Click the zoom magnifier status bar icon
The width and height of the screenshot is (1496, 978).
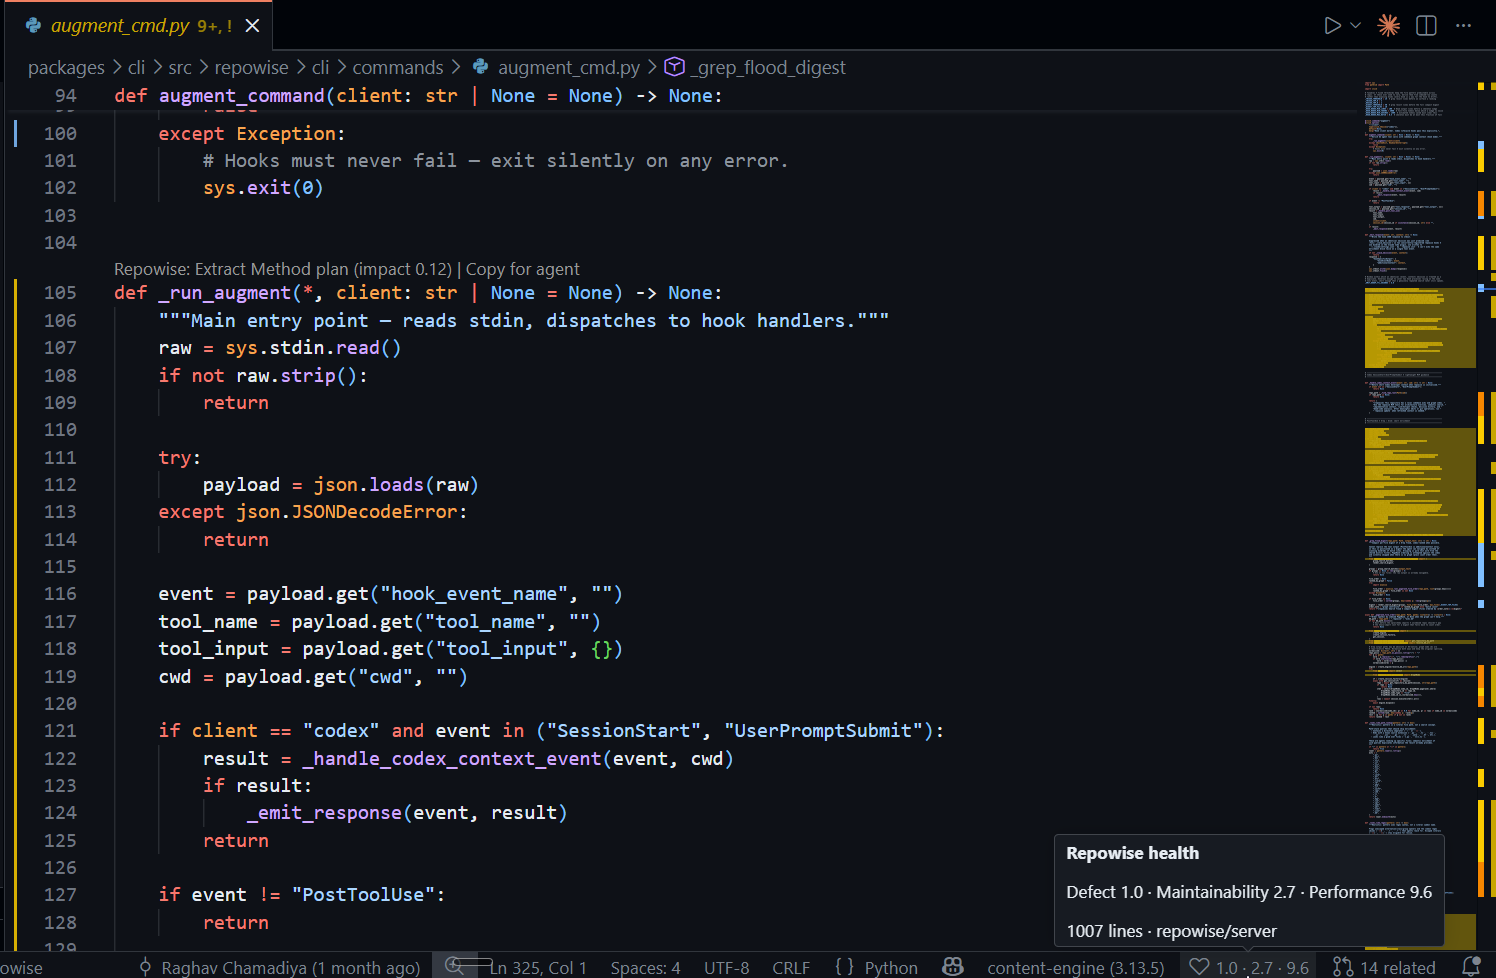pyautogui.click(x=456, y=966)
